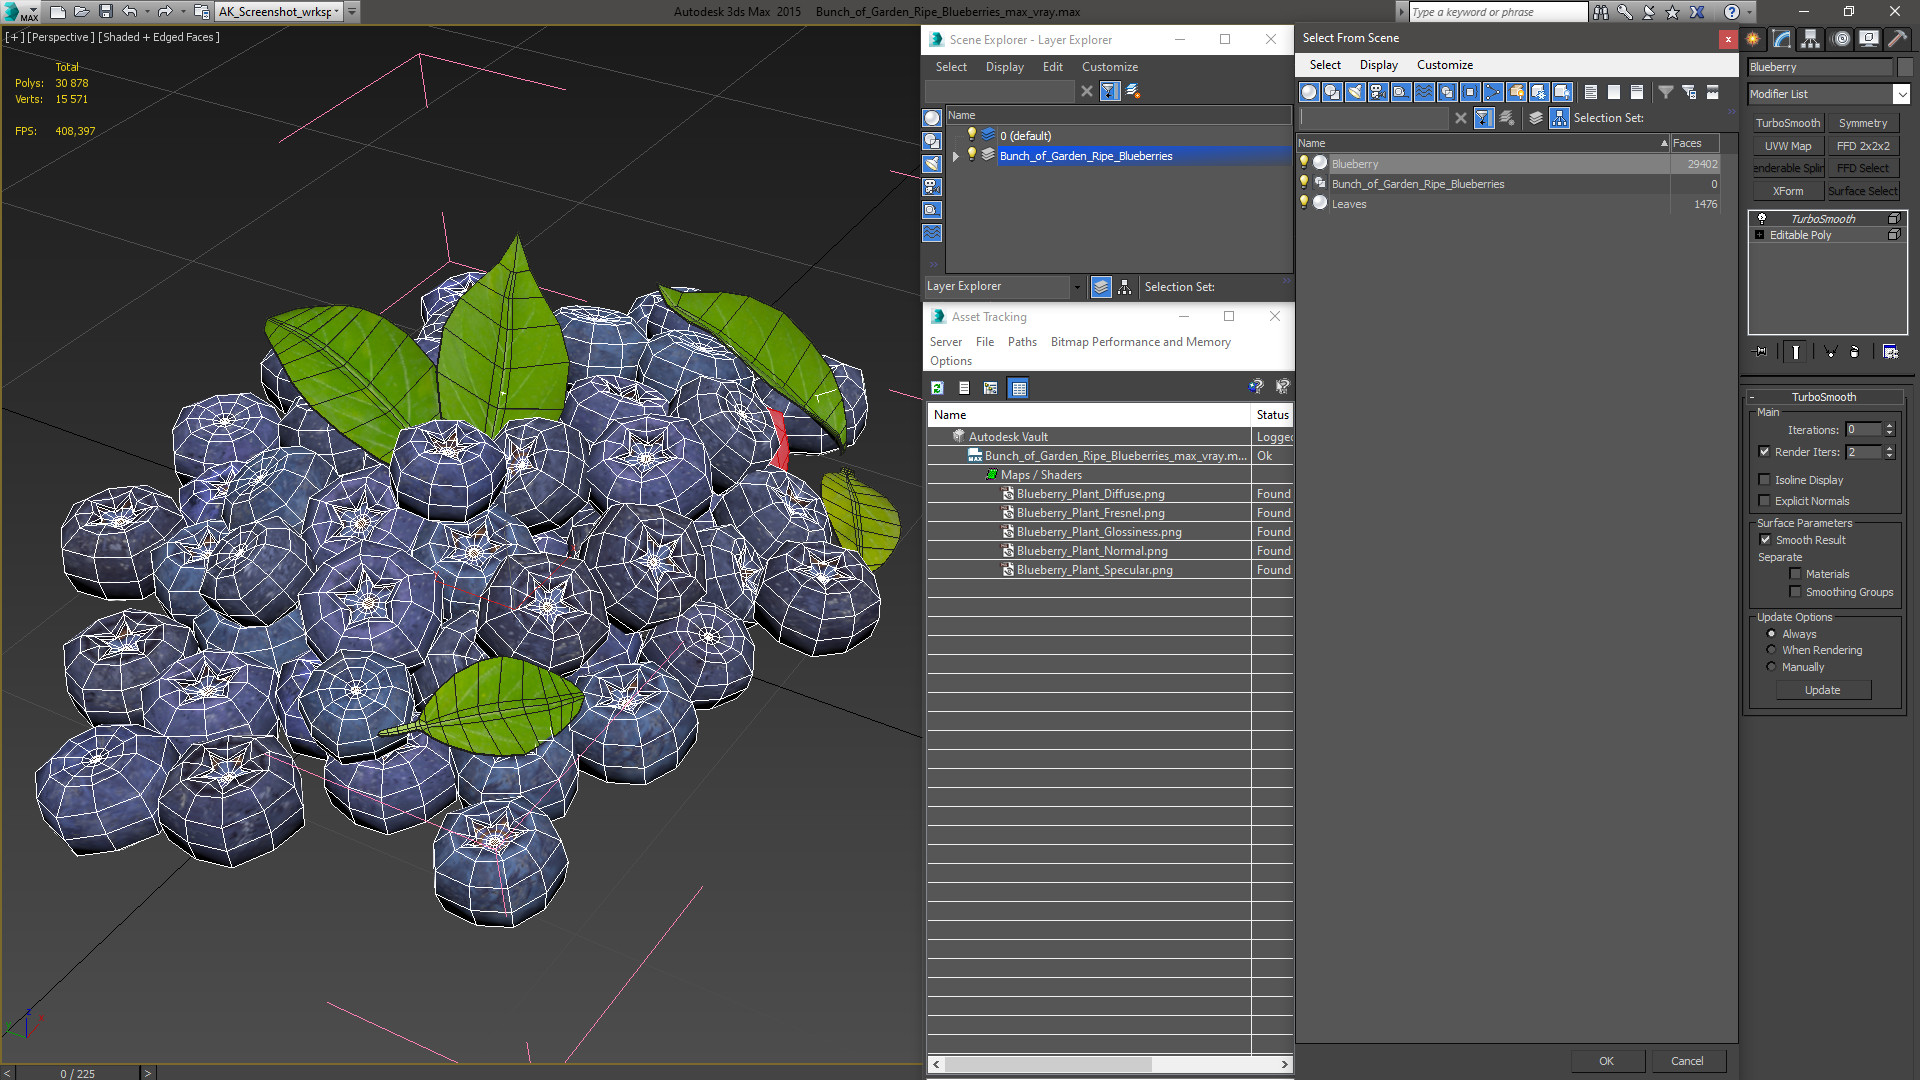
Task: Click the Symmetry modifier button
Action: click(x=1862, y=123)
